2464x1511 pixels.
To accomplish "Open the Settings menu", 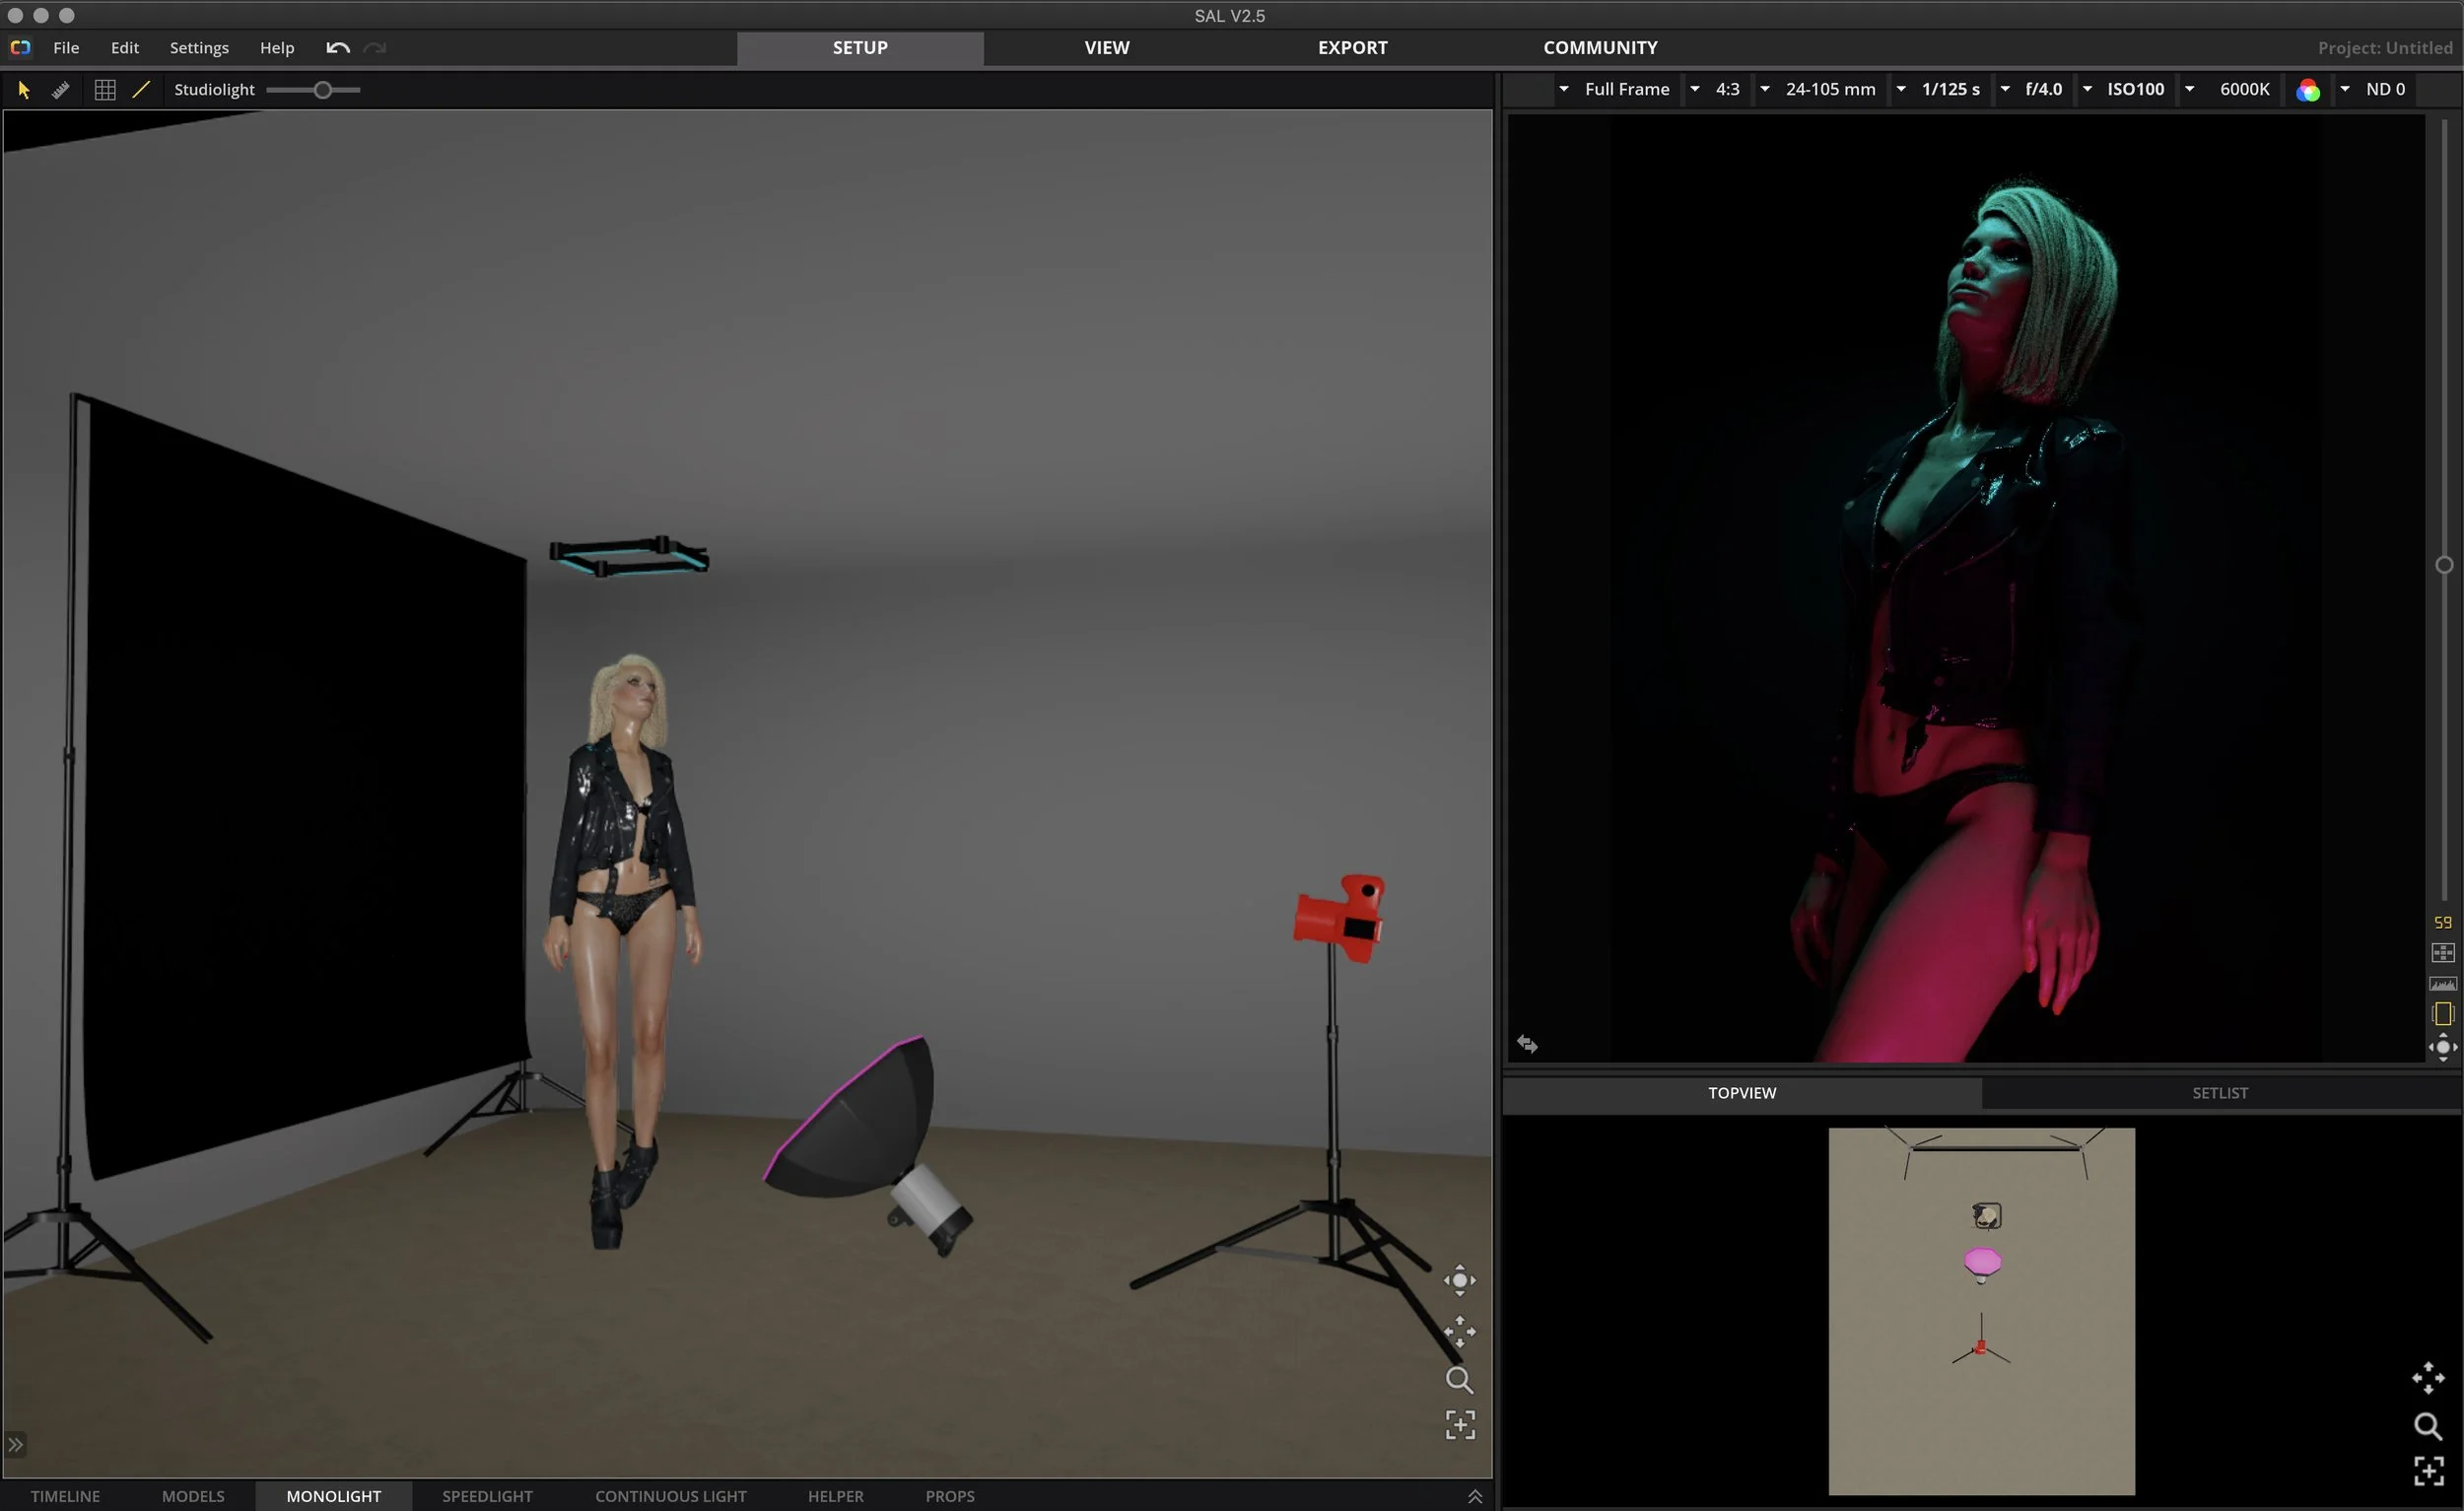I will (x=199, y=48).
